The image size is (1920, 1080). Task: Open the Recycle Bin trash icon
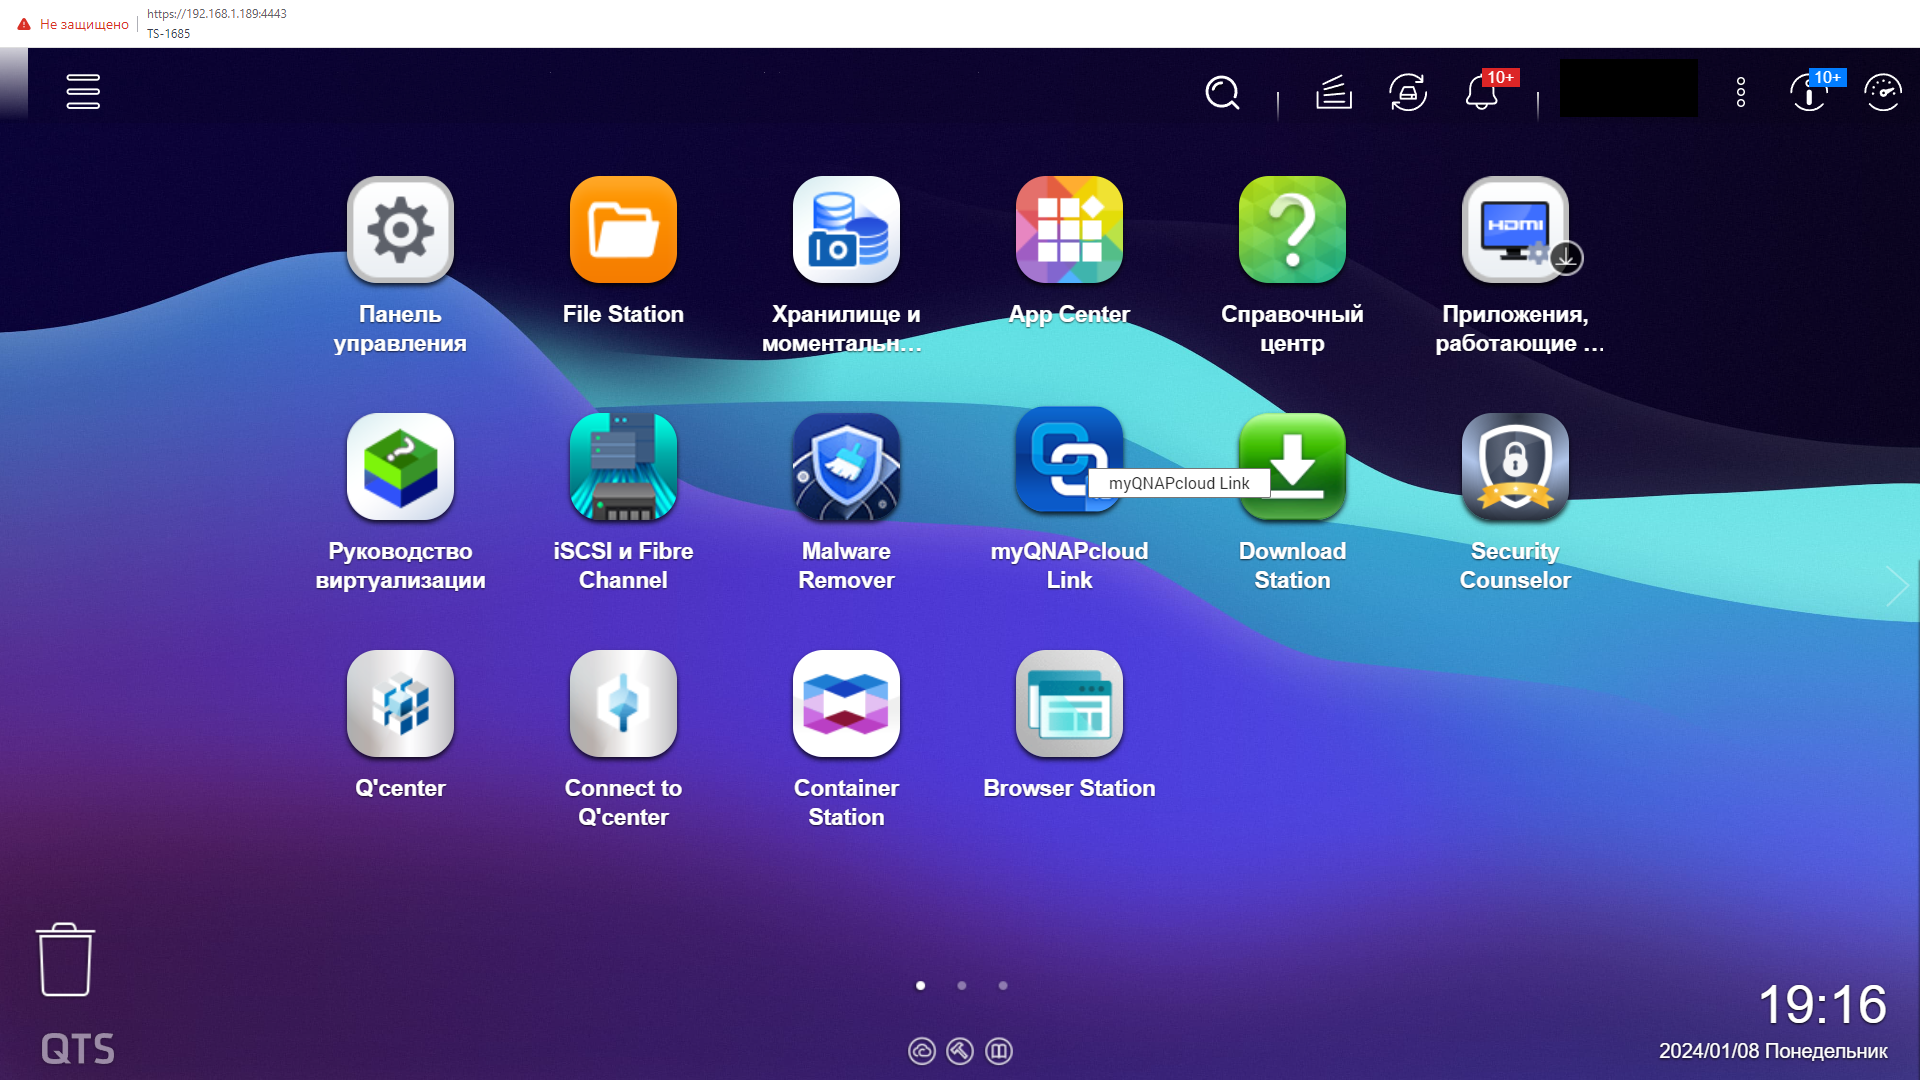click(x=66, y=960)
